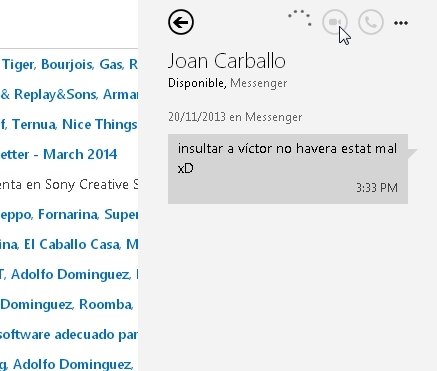437x371 pixels.
Task: Start a voice call via phone icon
Action: coord(371,22)
